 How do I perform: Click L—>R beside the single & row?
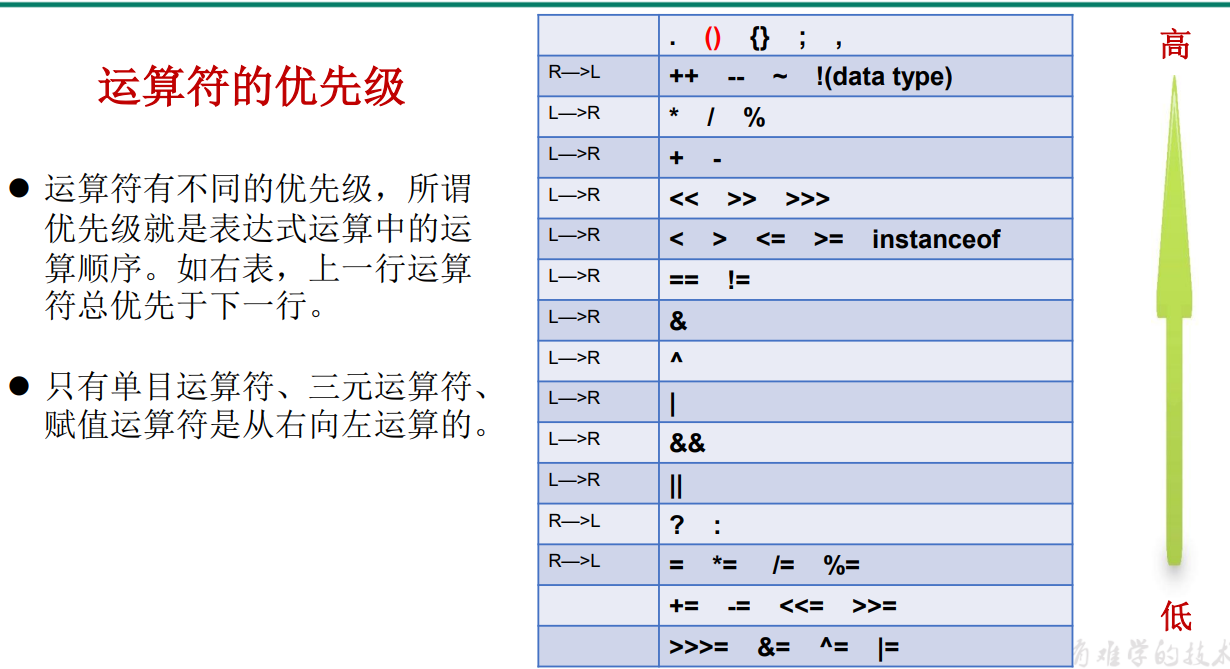[x=574, y=317]
